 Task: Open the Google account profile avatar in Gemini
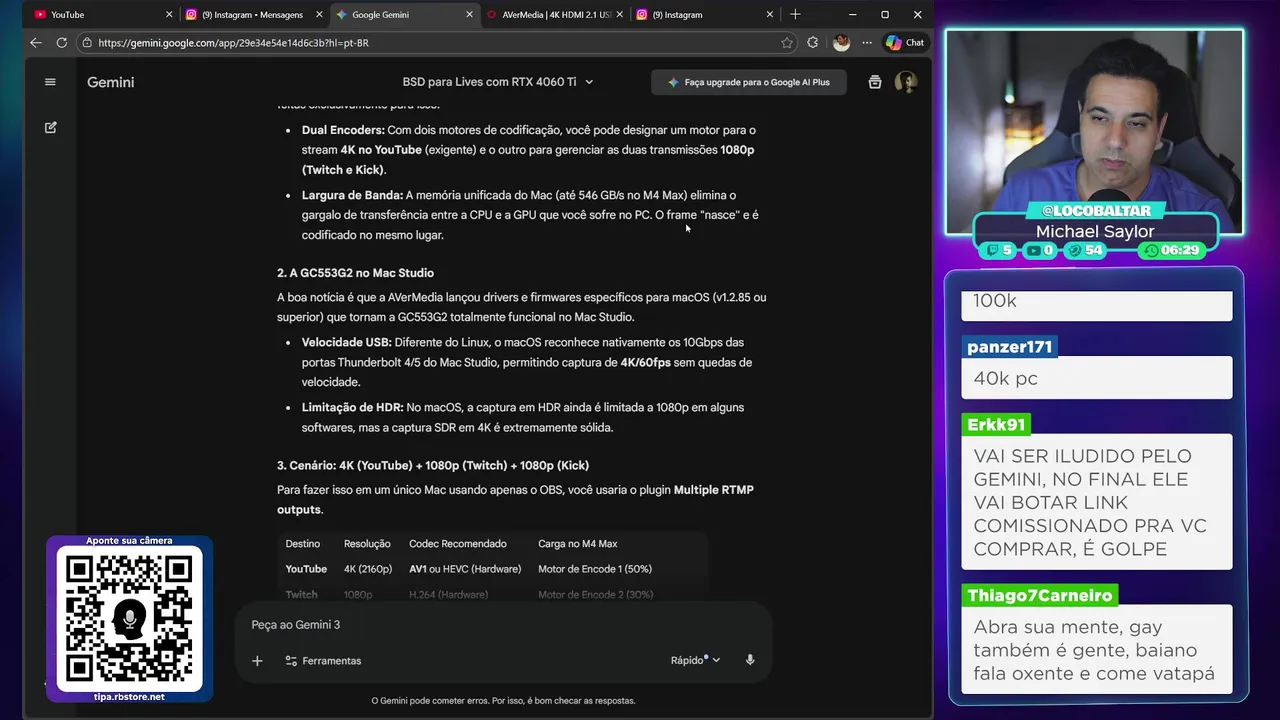pos(906,82)
